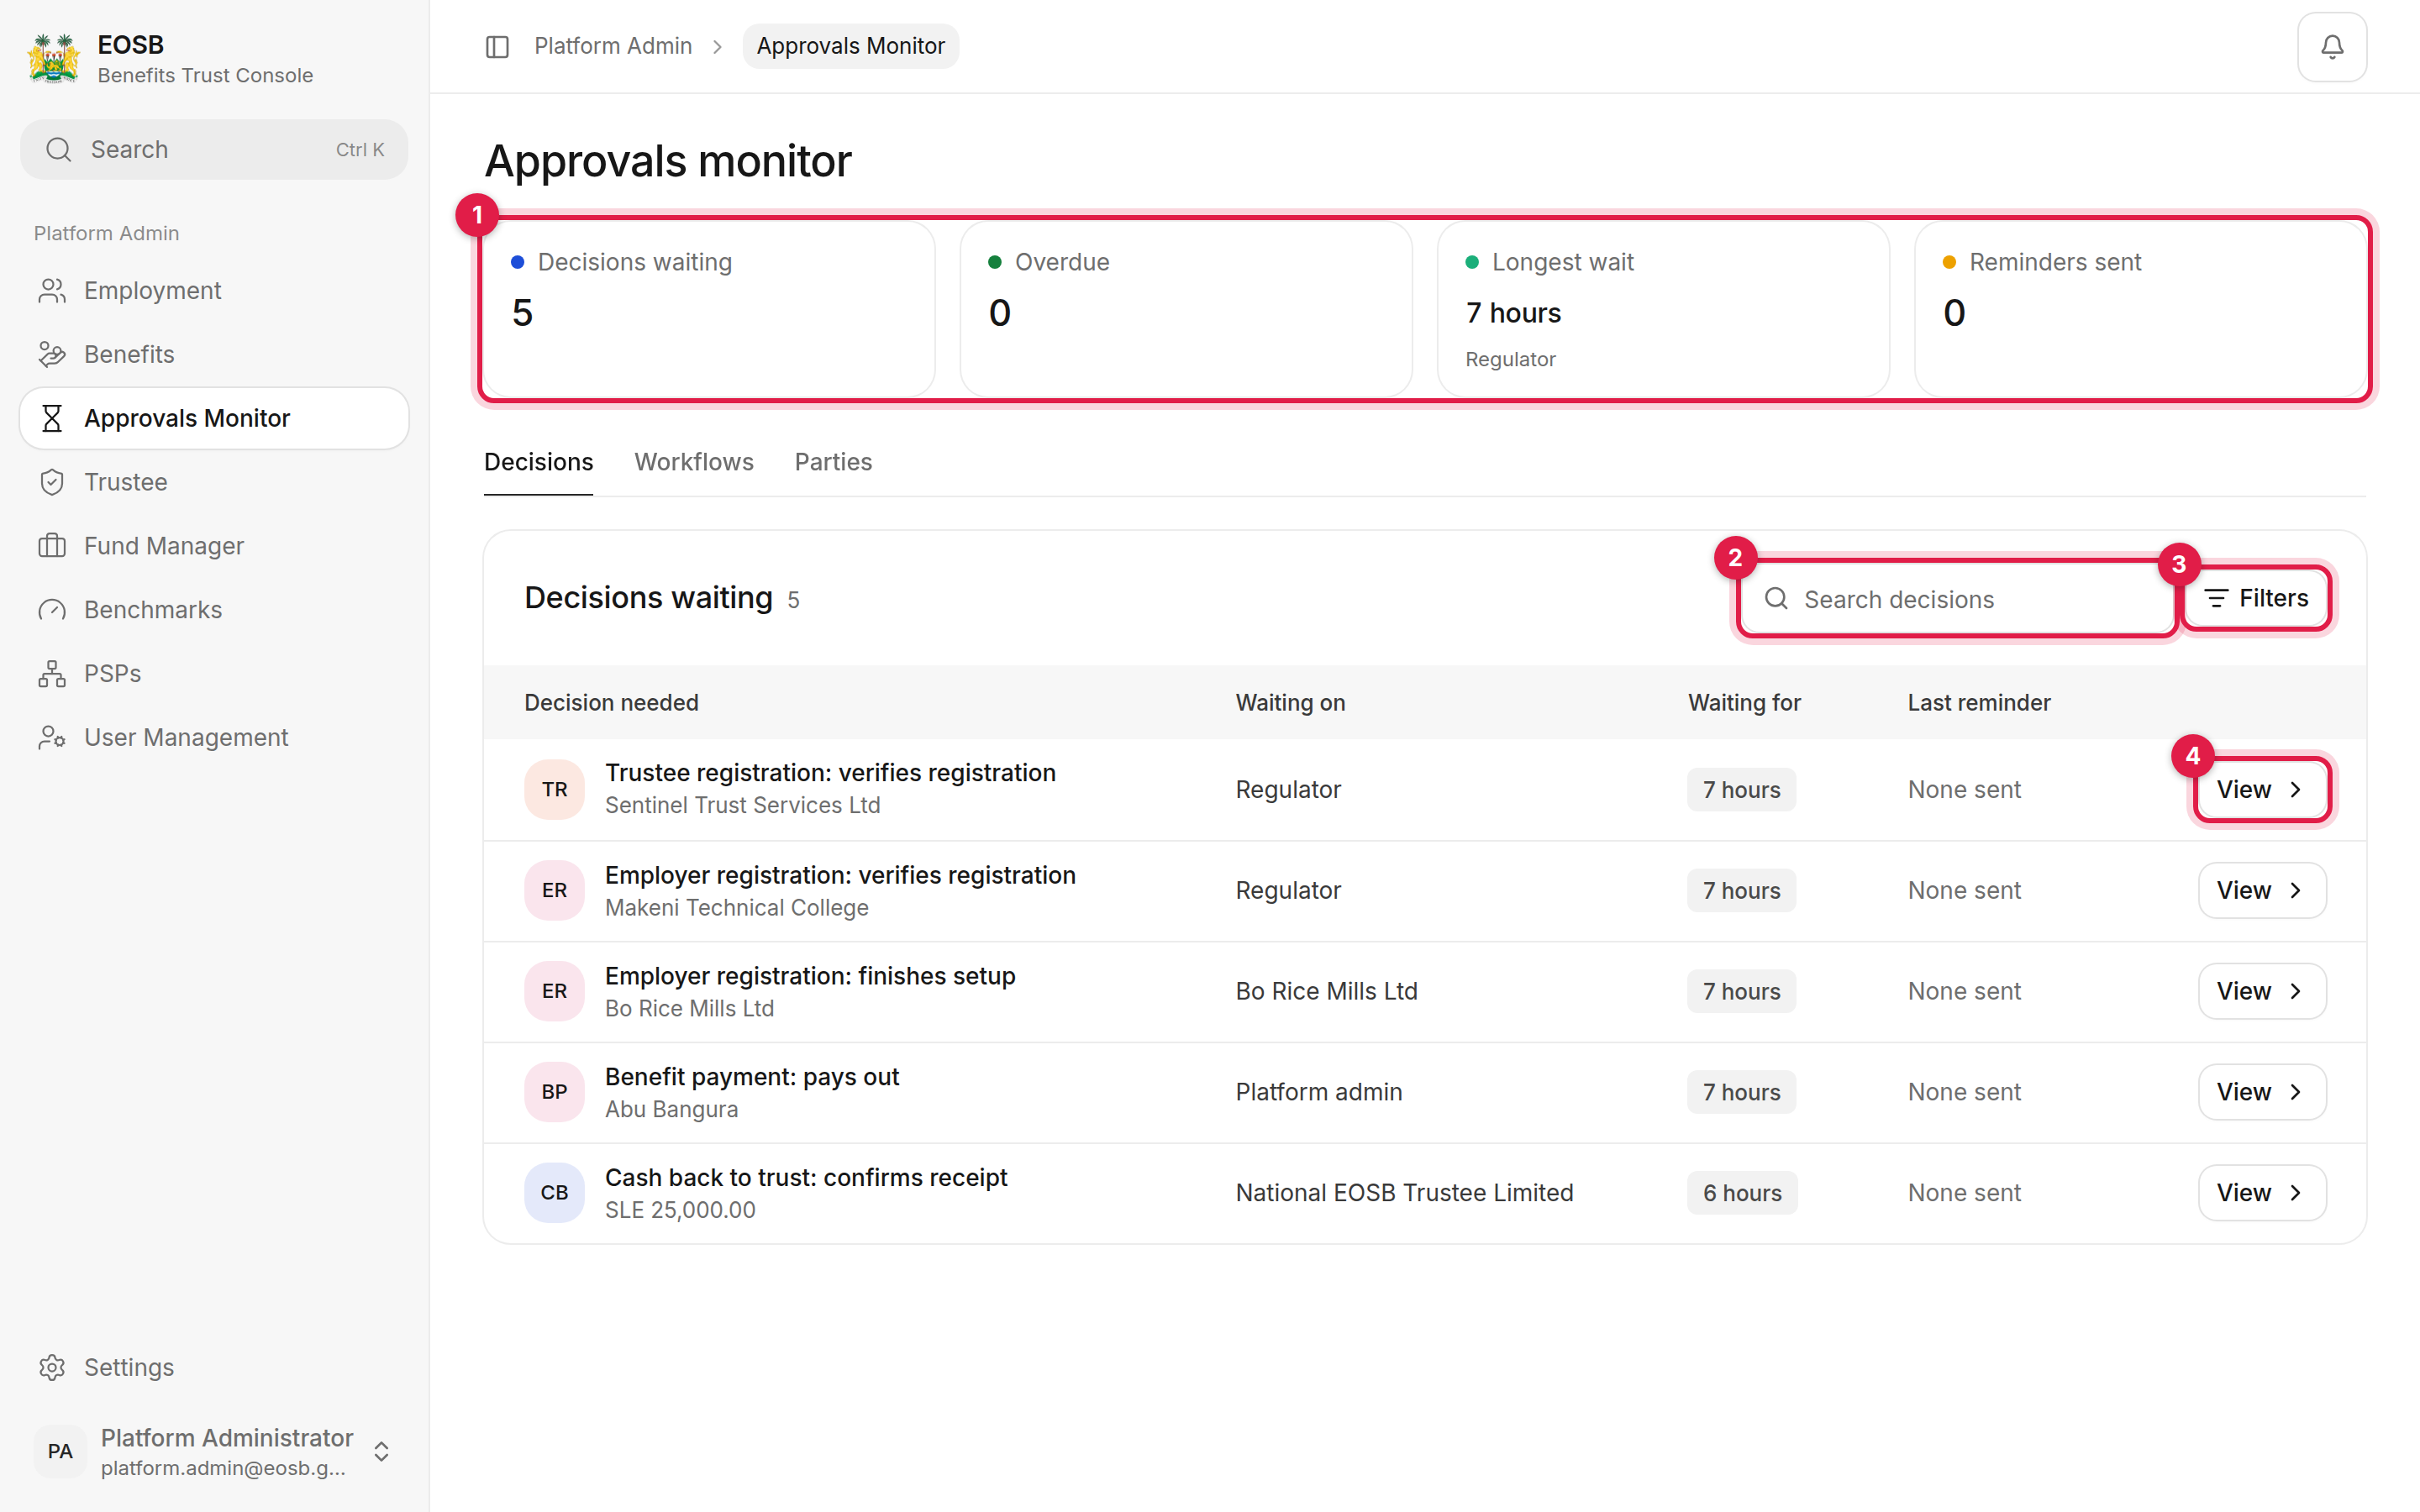Select Approvals Monitor in the sidebar

pos(214,418)
